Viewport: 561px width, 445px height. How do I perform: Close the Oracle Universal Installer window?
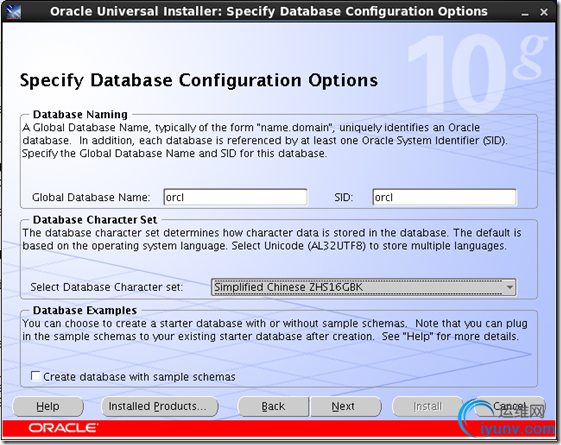pos(544,13)
